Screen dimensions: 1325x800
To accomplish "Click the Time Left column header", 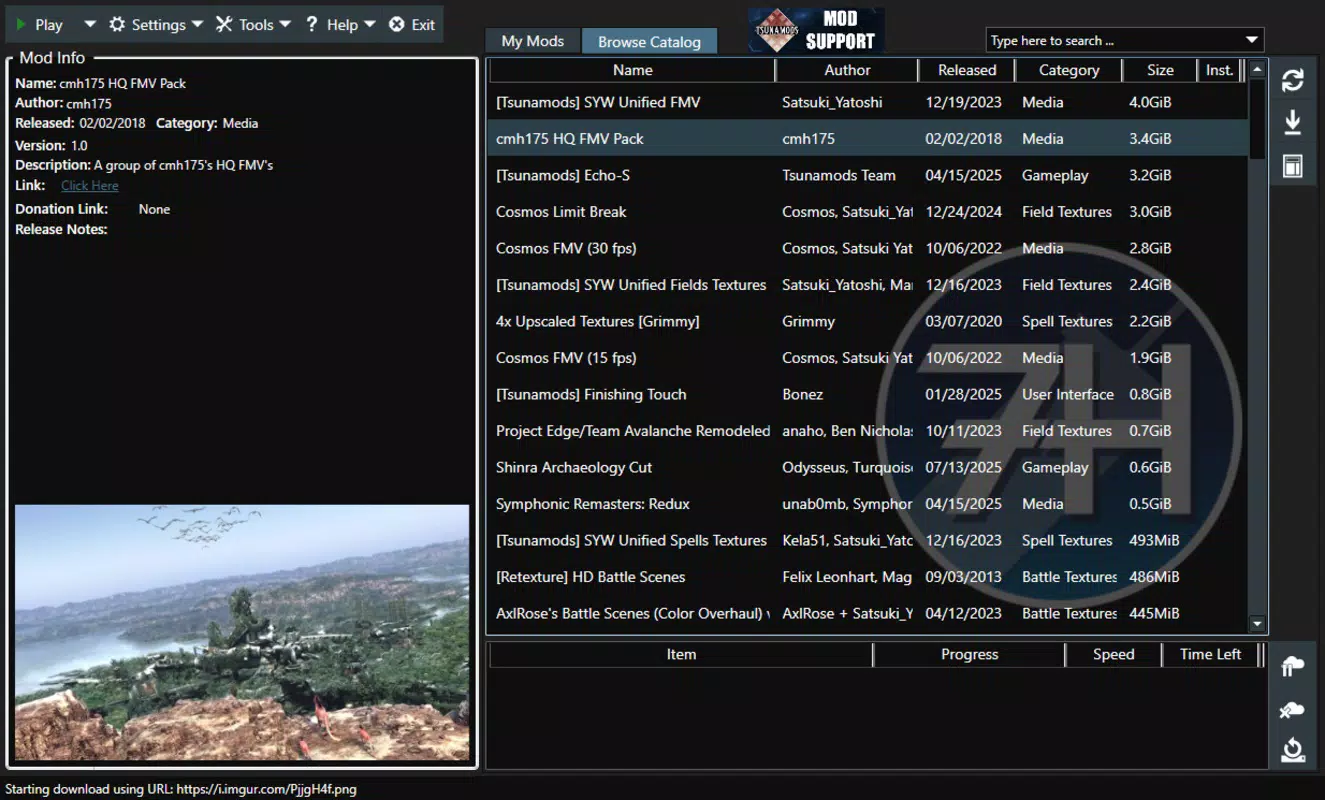I will point(1210,654).
